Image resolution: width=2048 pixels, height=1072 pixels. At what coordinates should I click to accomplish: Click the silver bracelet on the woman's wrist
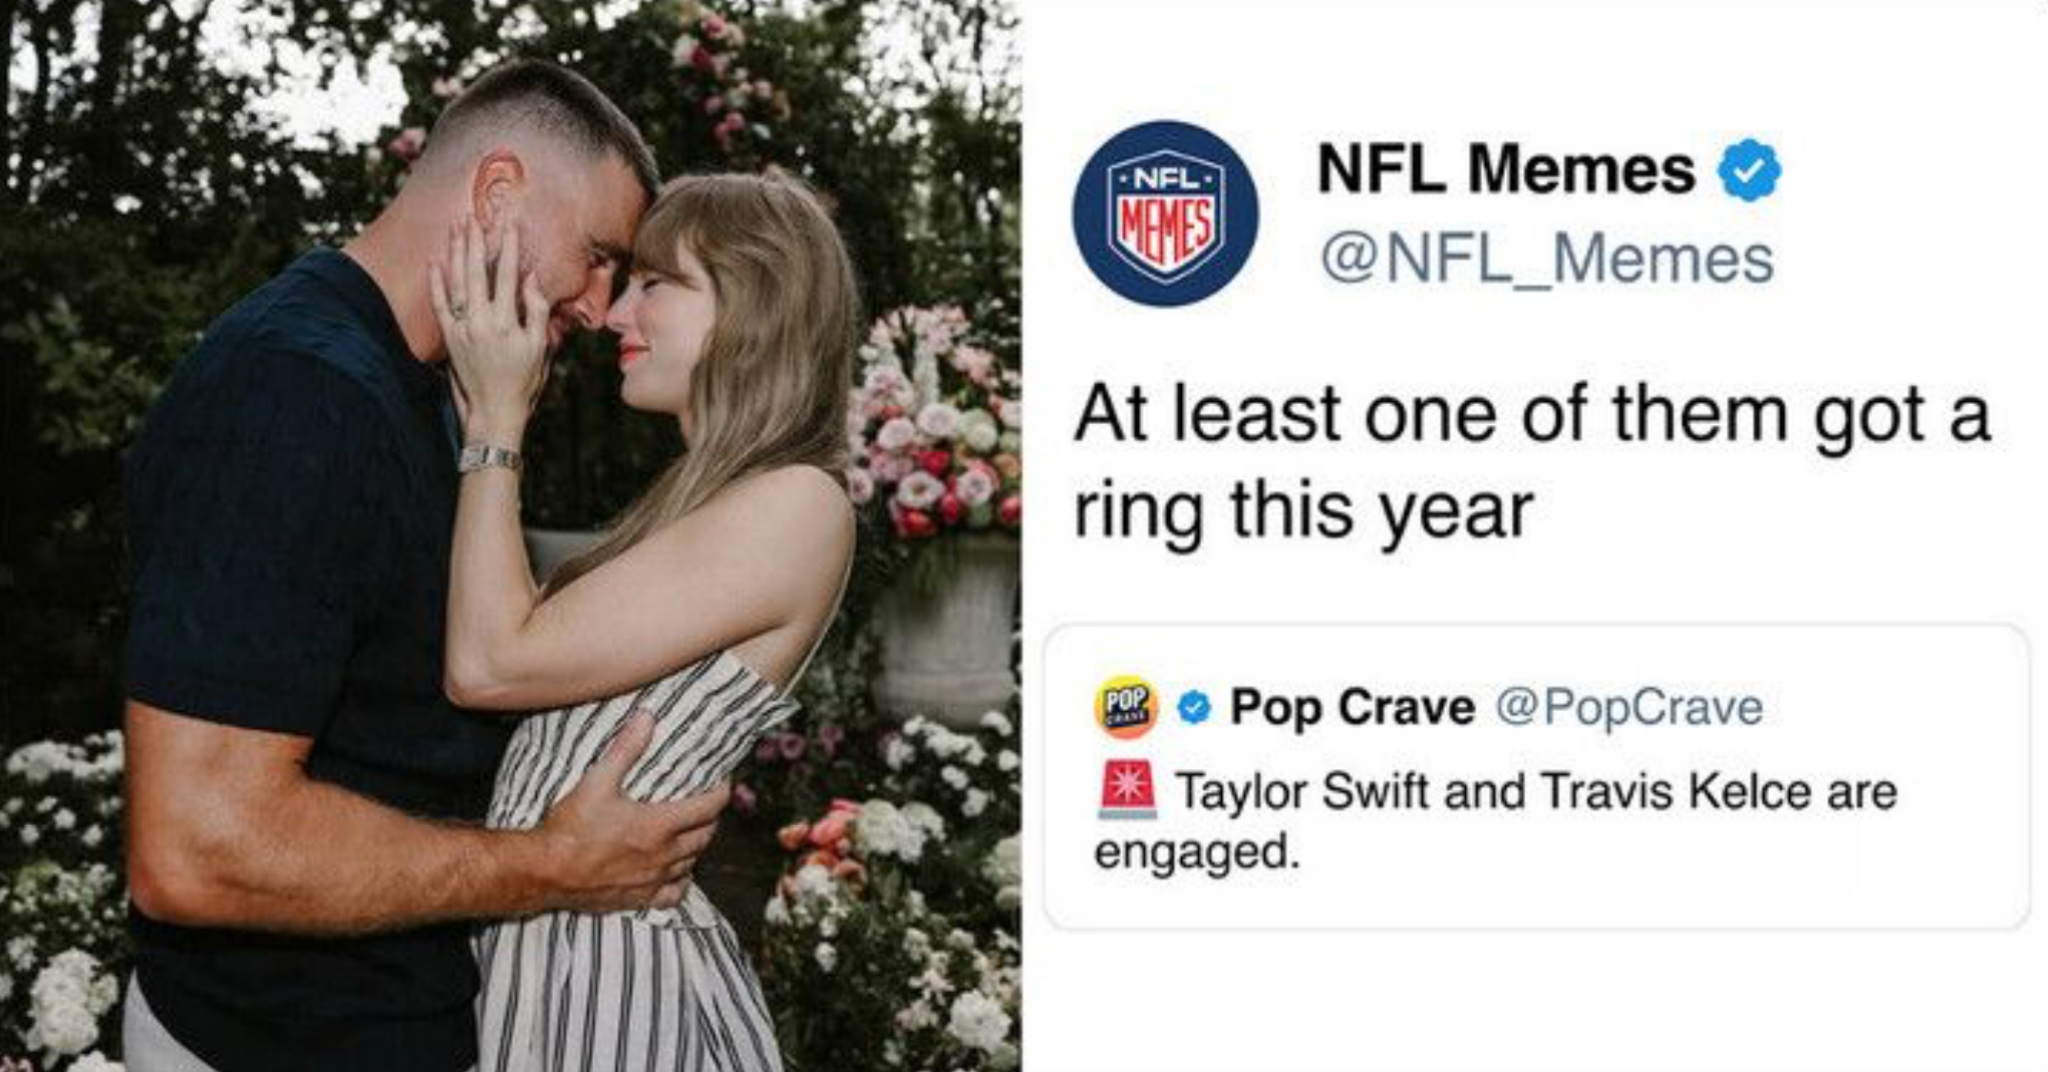(x=489, y=458)
